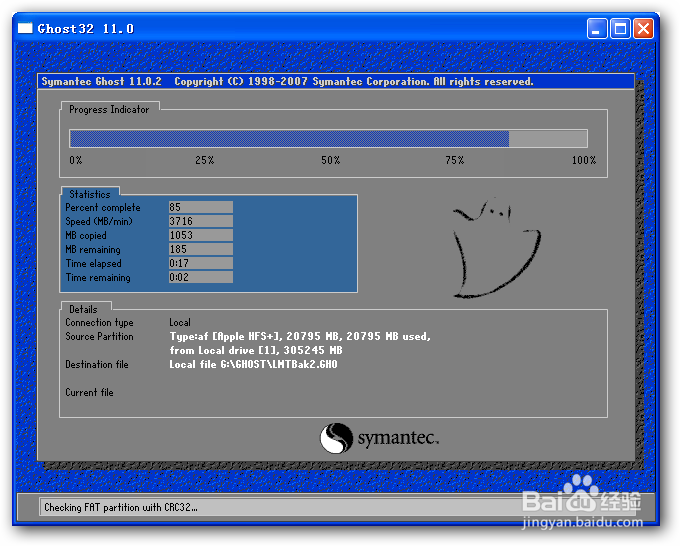This screenshot has width=680, height=546.
Task: Click the 75% progress label
Action: click(x=454, y=160)
